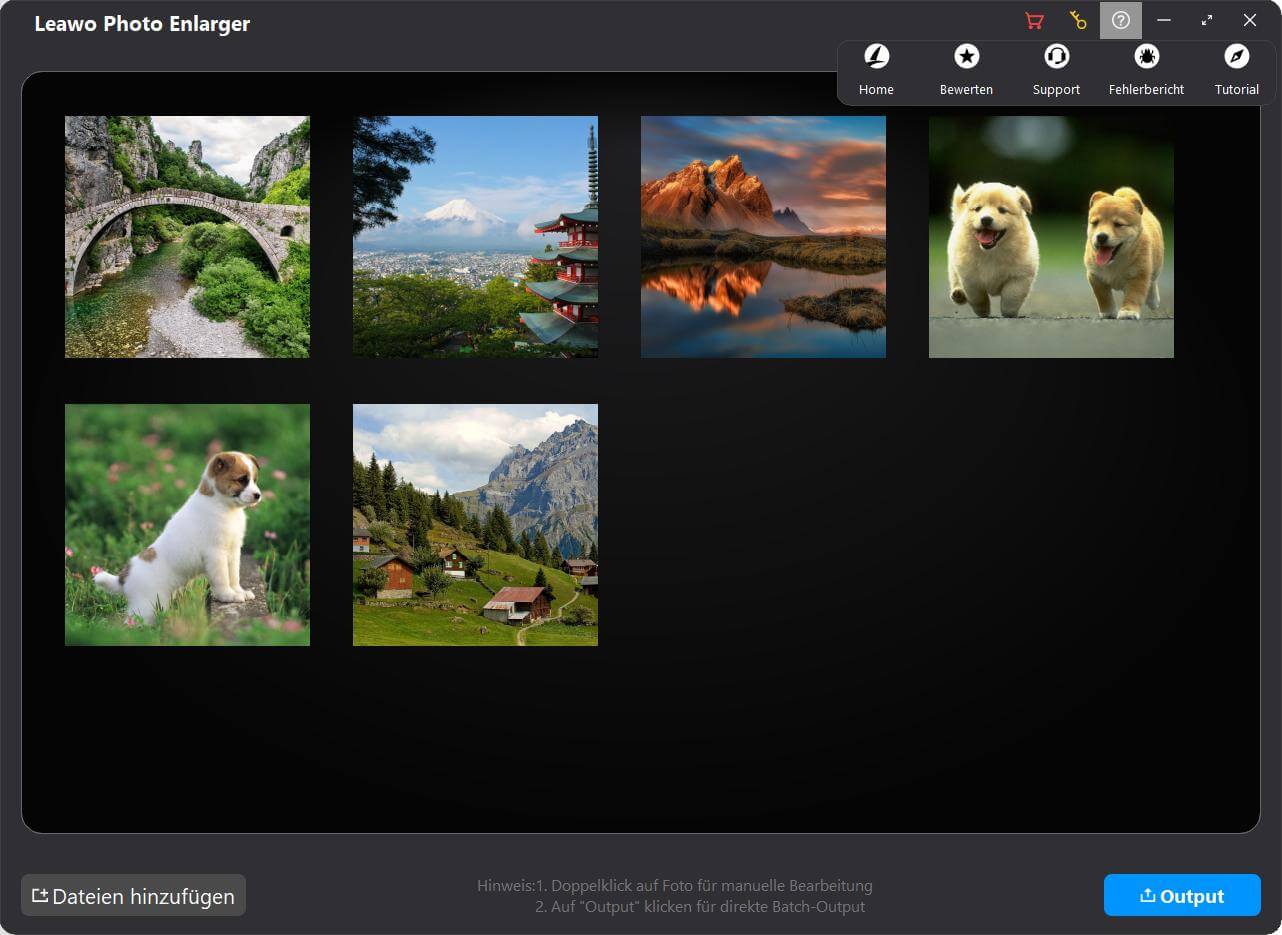Select the stone bridge photo thumbnail
This screenshot has width=1282, height=935.
(x=187, y=237)
